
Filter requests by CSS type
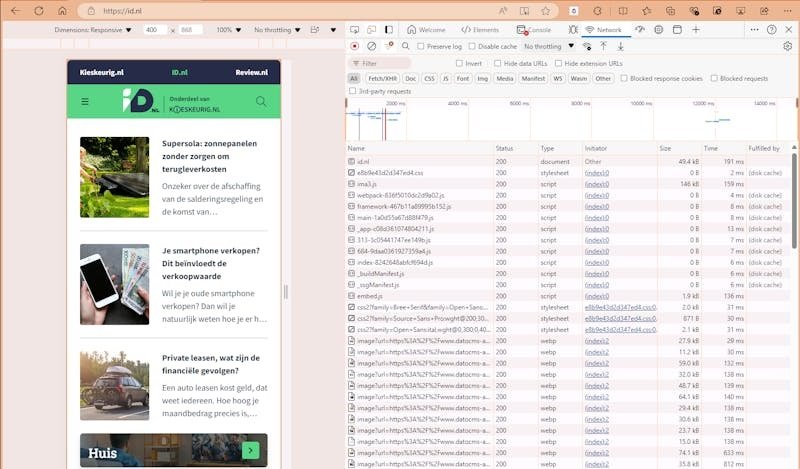click(x=430, y=79)
